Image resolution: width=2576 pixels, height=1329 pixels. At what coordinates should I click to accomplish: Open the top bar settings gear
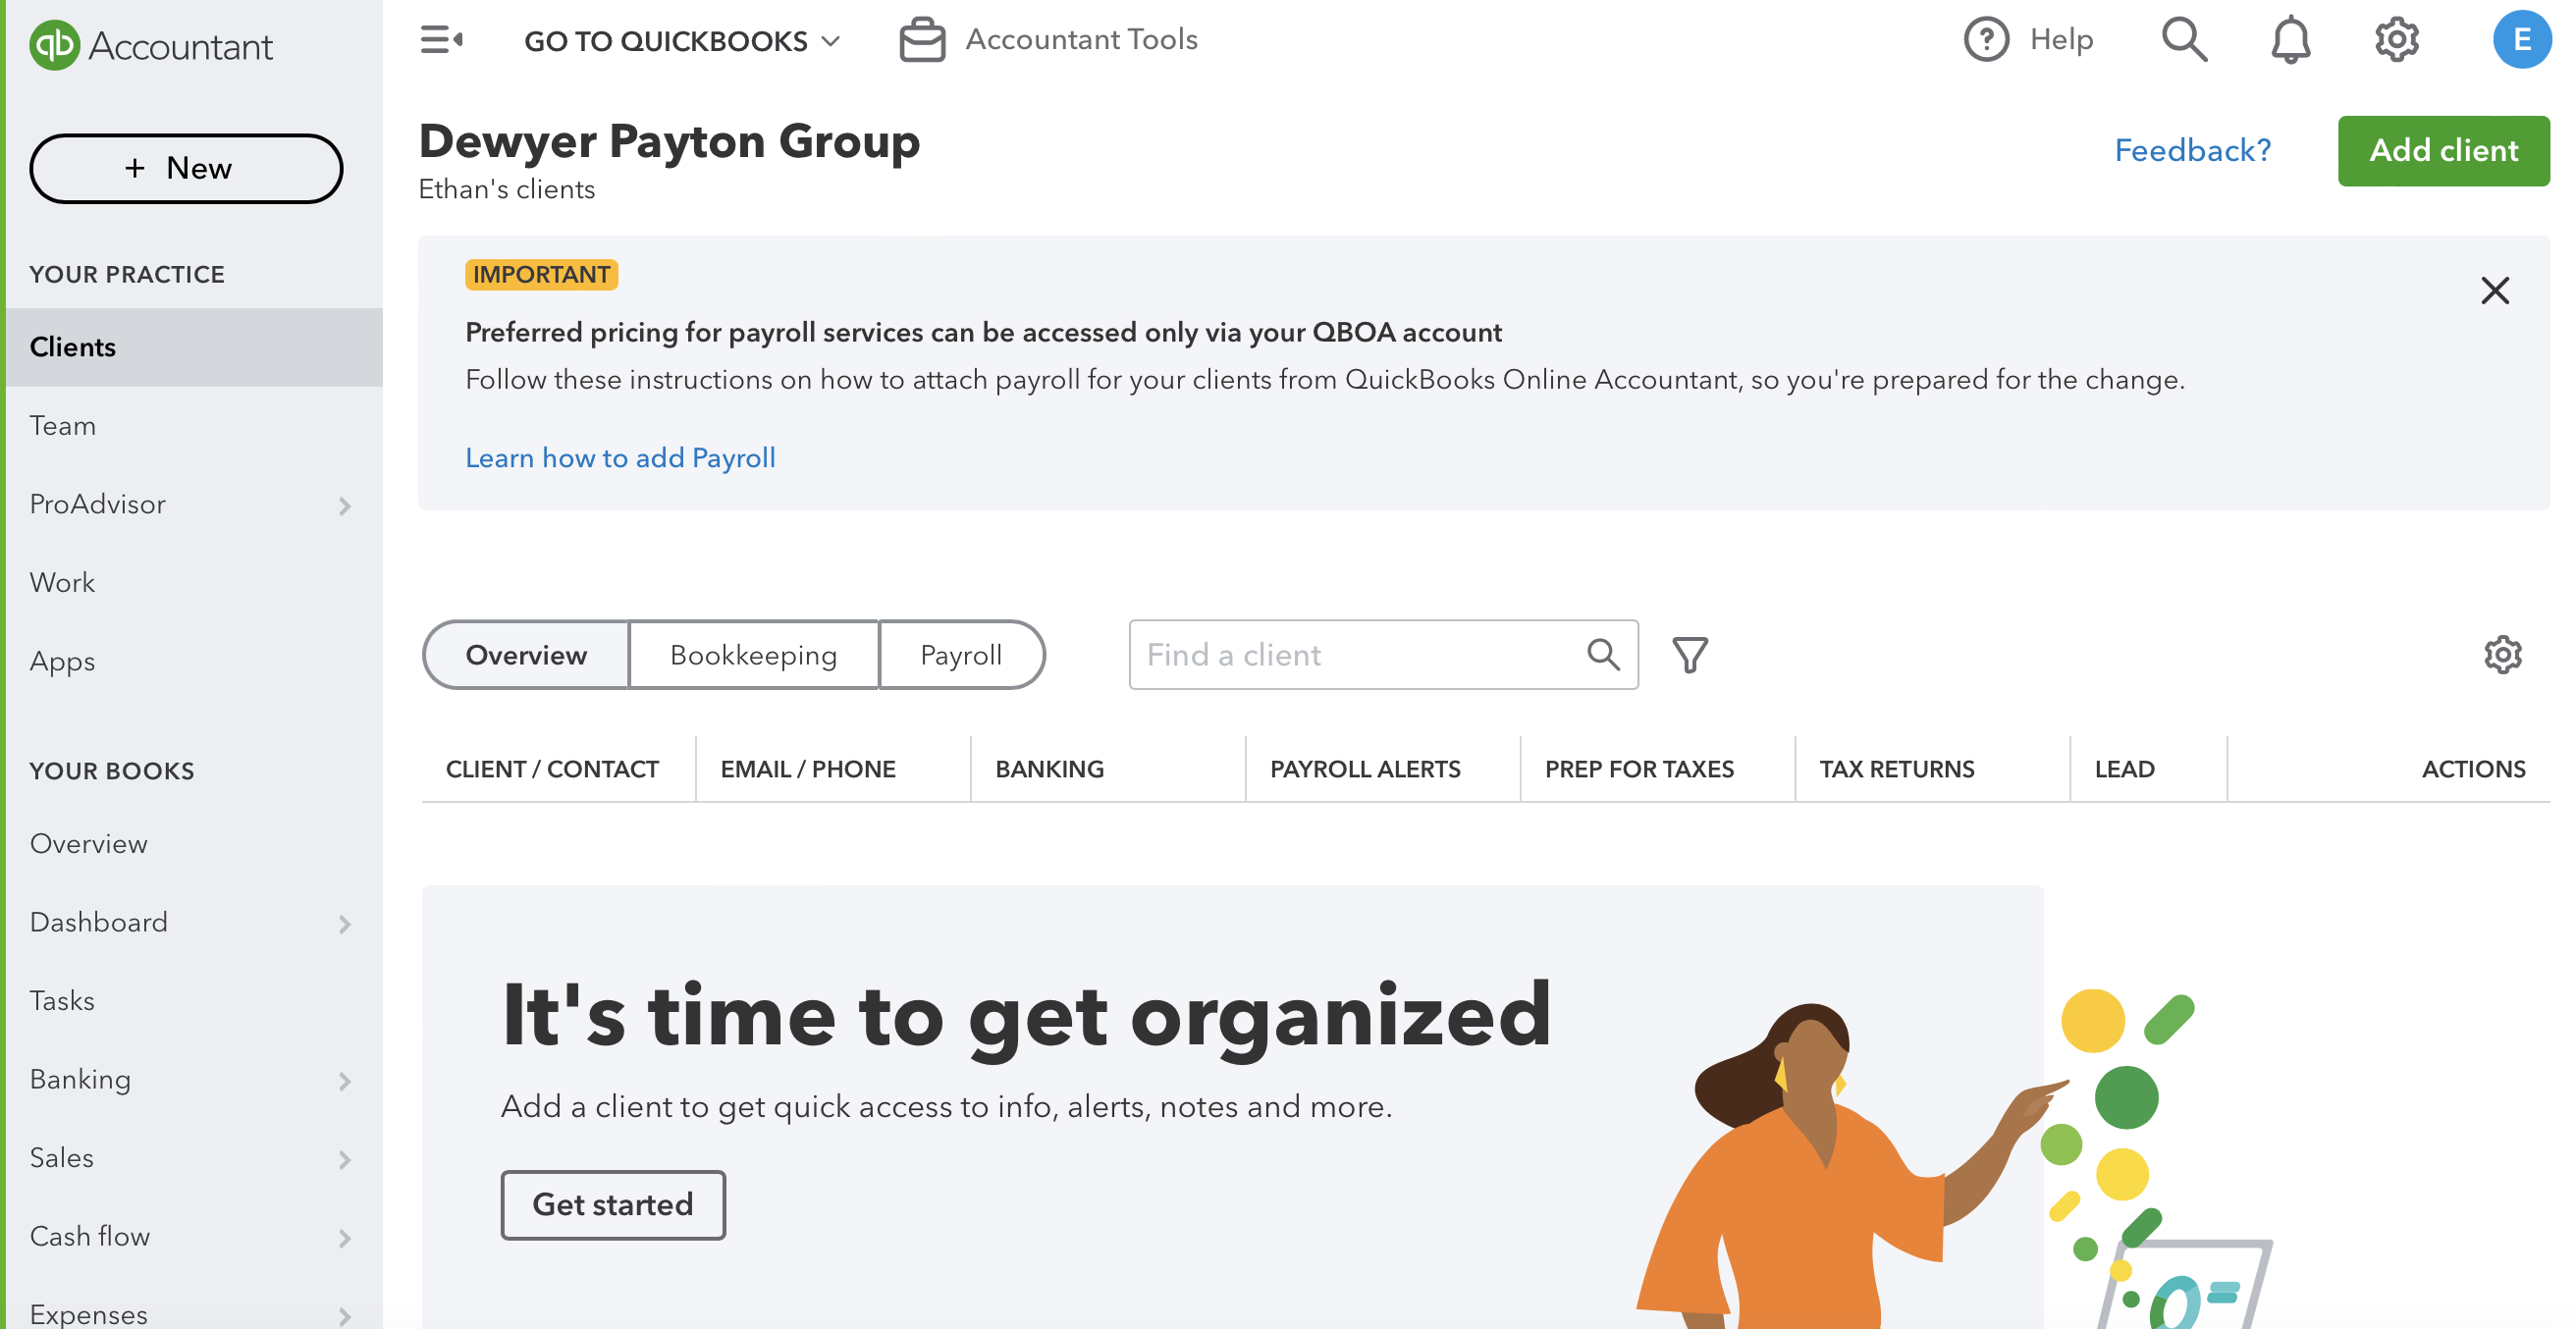click(2396, 40)
